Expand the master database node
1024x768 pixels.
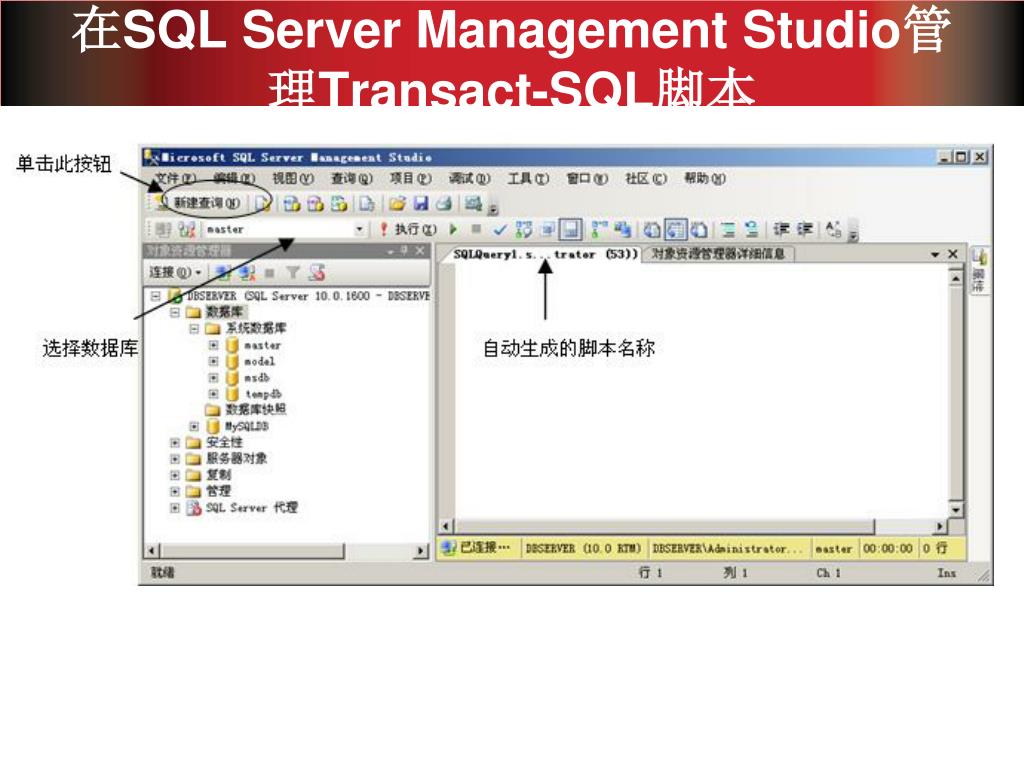[214, 345]
